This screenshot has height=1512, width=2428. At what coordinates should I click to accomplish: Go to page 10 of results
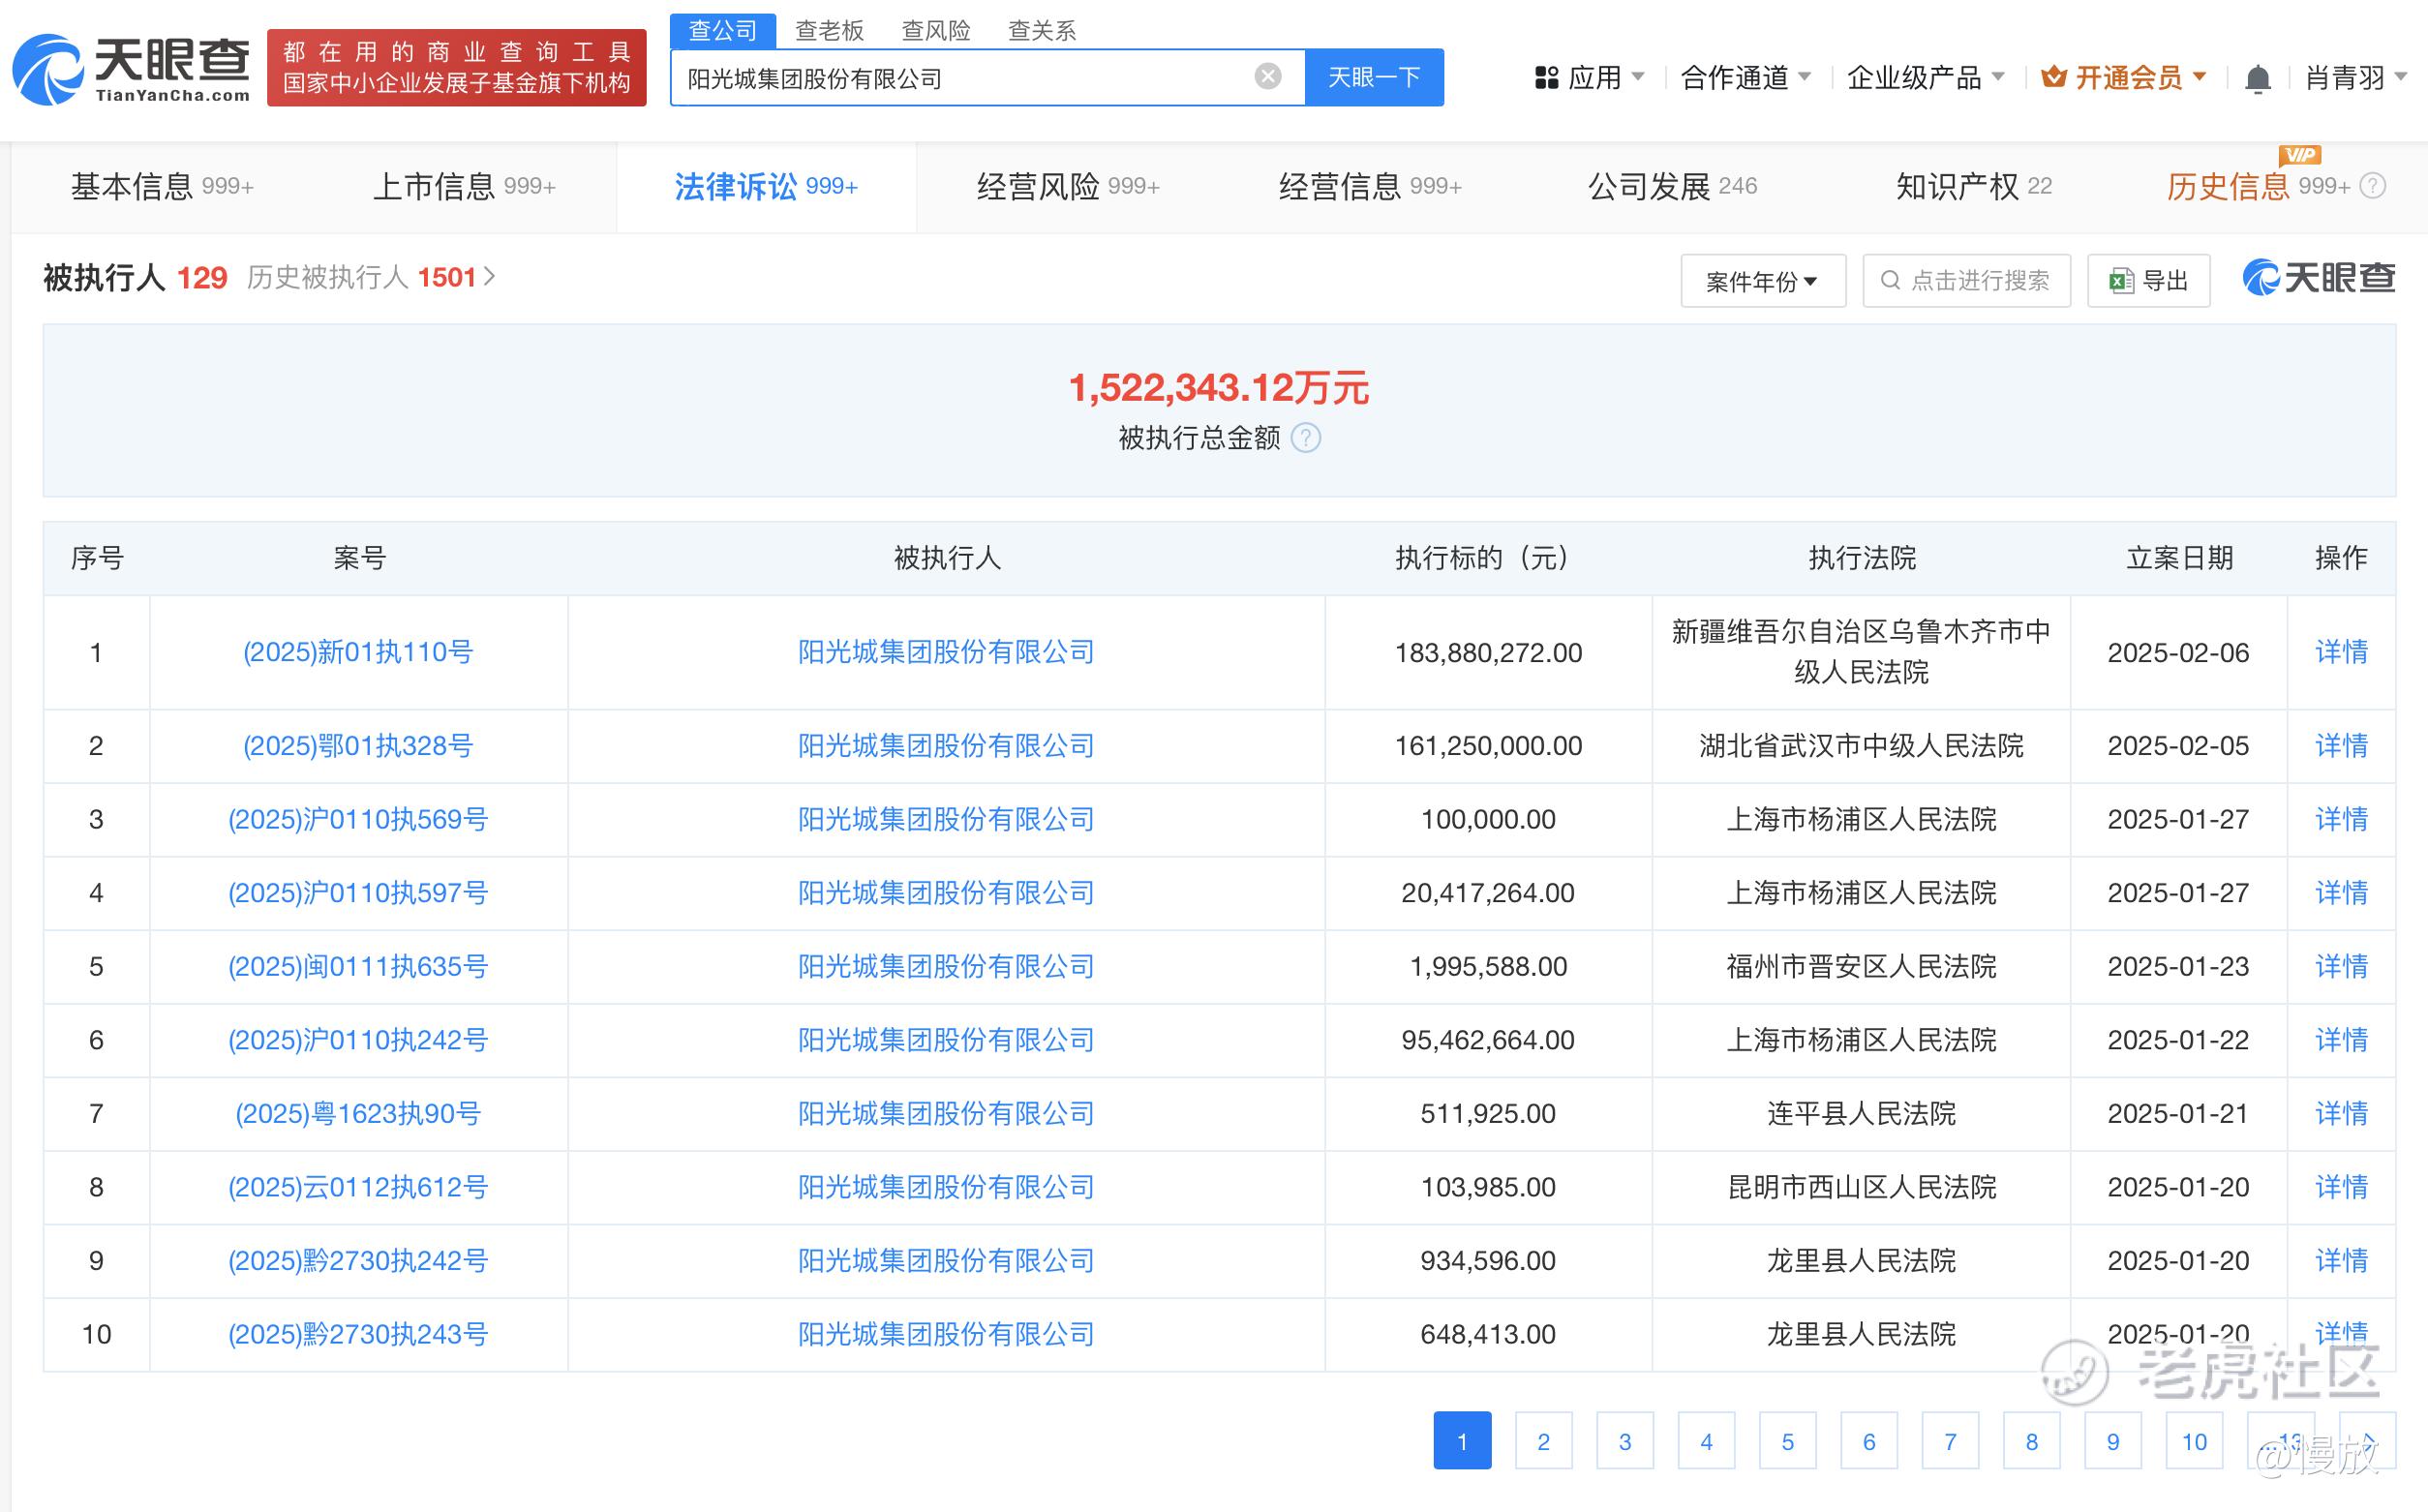pyautogui.click(x=2194, y=1441)
